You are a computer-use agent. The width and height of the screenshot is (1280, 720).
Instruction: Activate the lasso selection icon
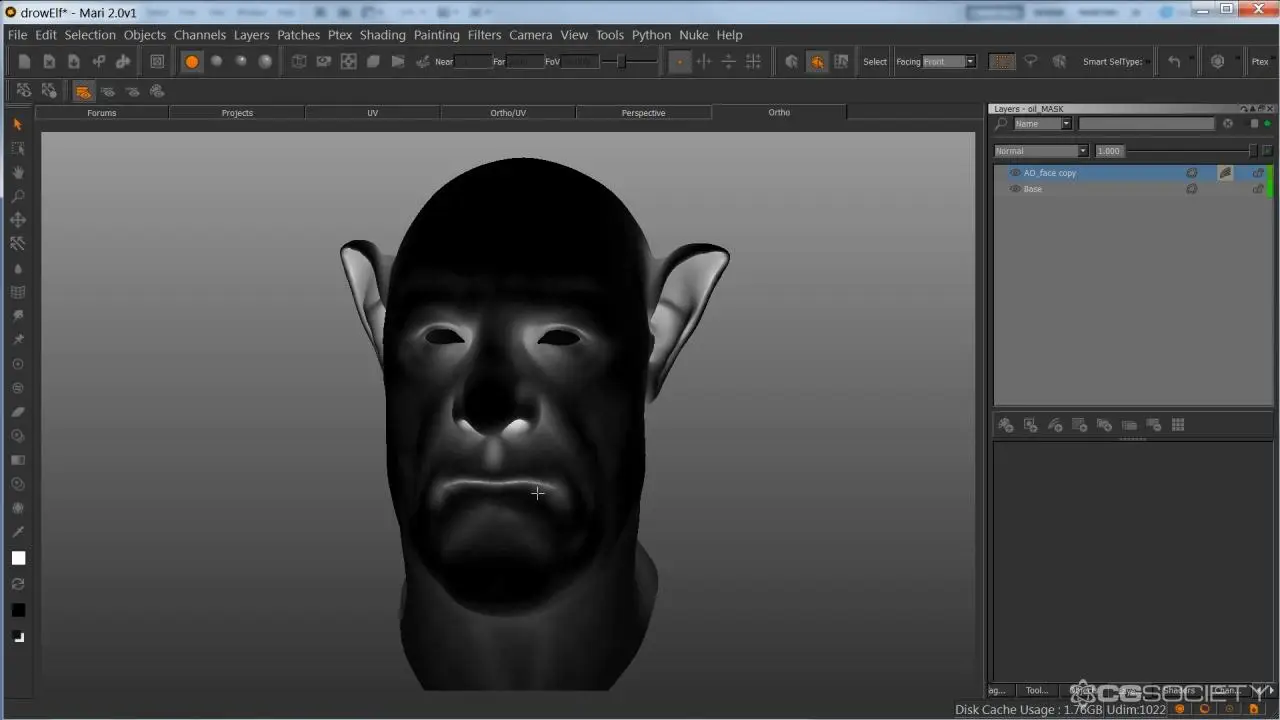click(x=1031, y=62)
